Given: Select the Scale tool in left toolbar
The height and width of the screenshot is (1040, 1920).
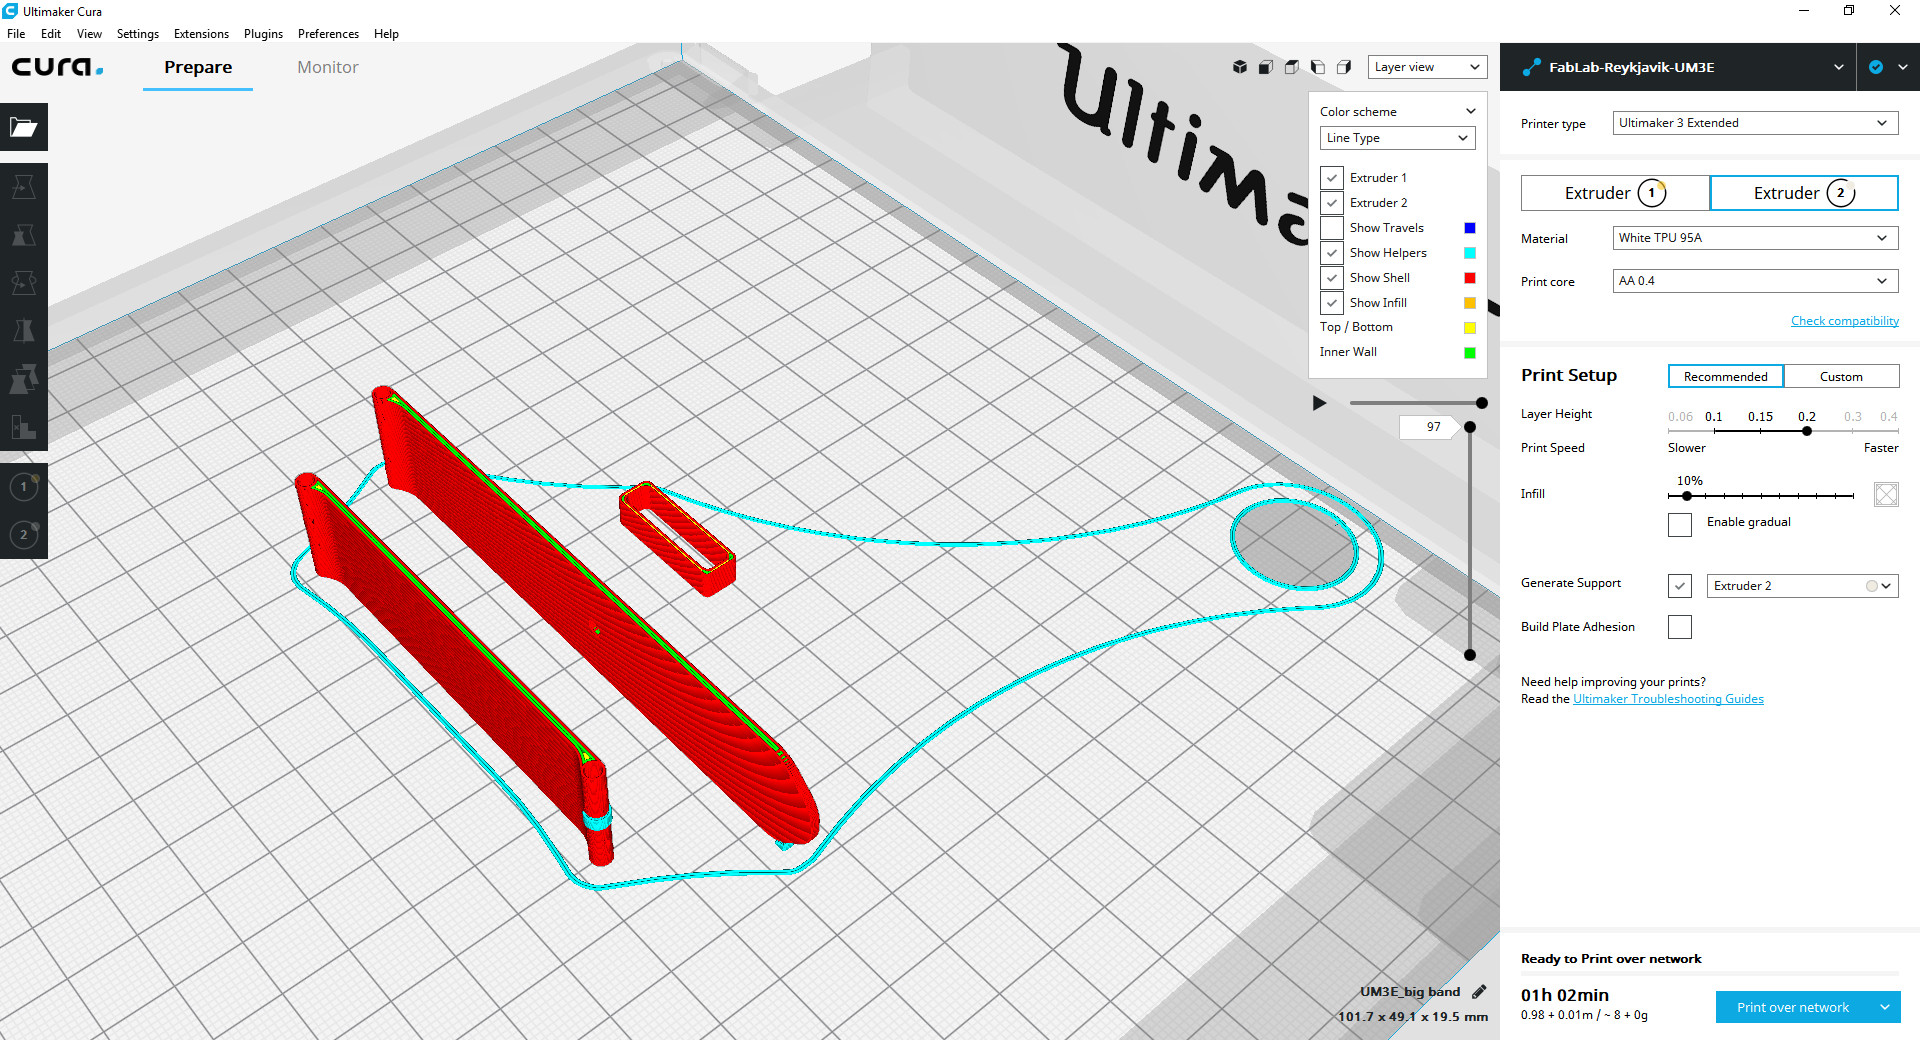Looking at the screenshot, I should click(x=24, y=235).
